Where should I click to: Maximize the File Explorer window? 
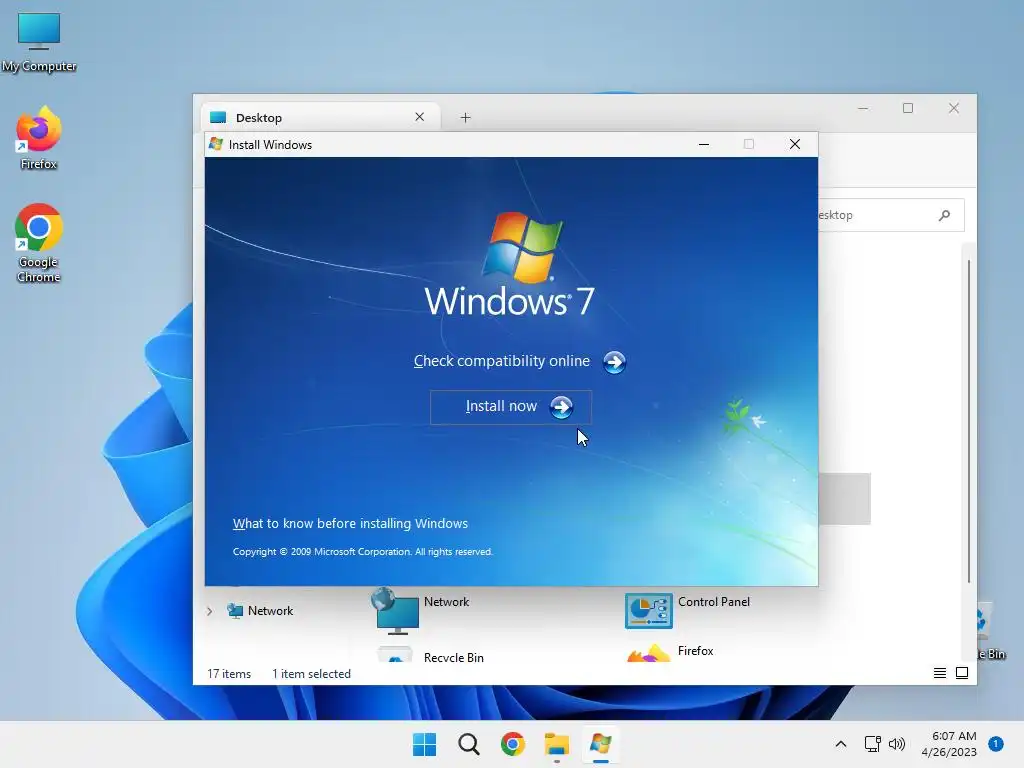[908, 108]
